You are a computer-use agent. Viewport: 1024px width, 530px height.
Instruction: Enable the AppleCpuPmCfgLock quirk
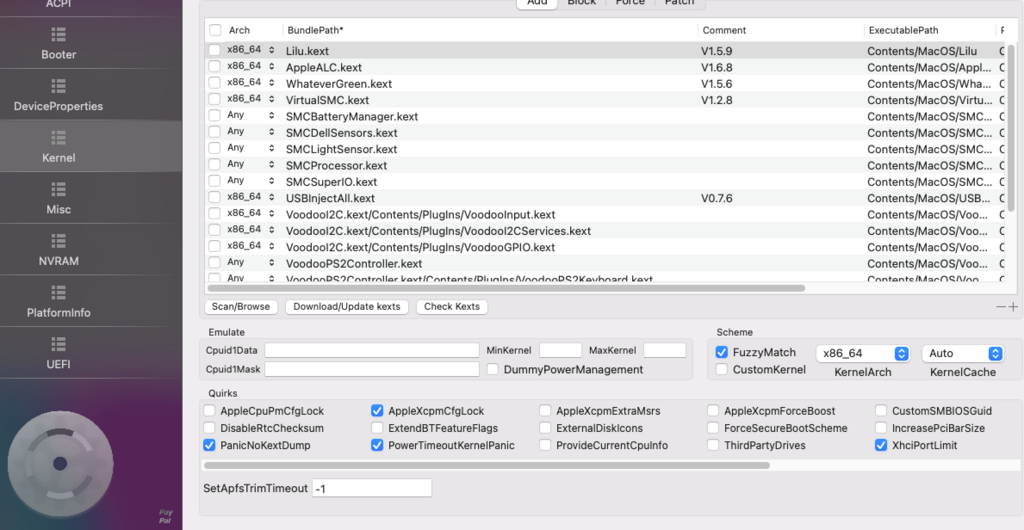tap(209, 411)
